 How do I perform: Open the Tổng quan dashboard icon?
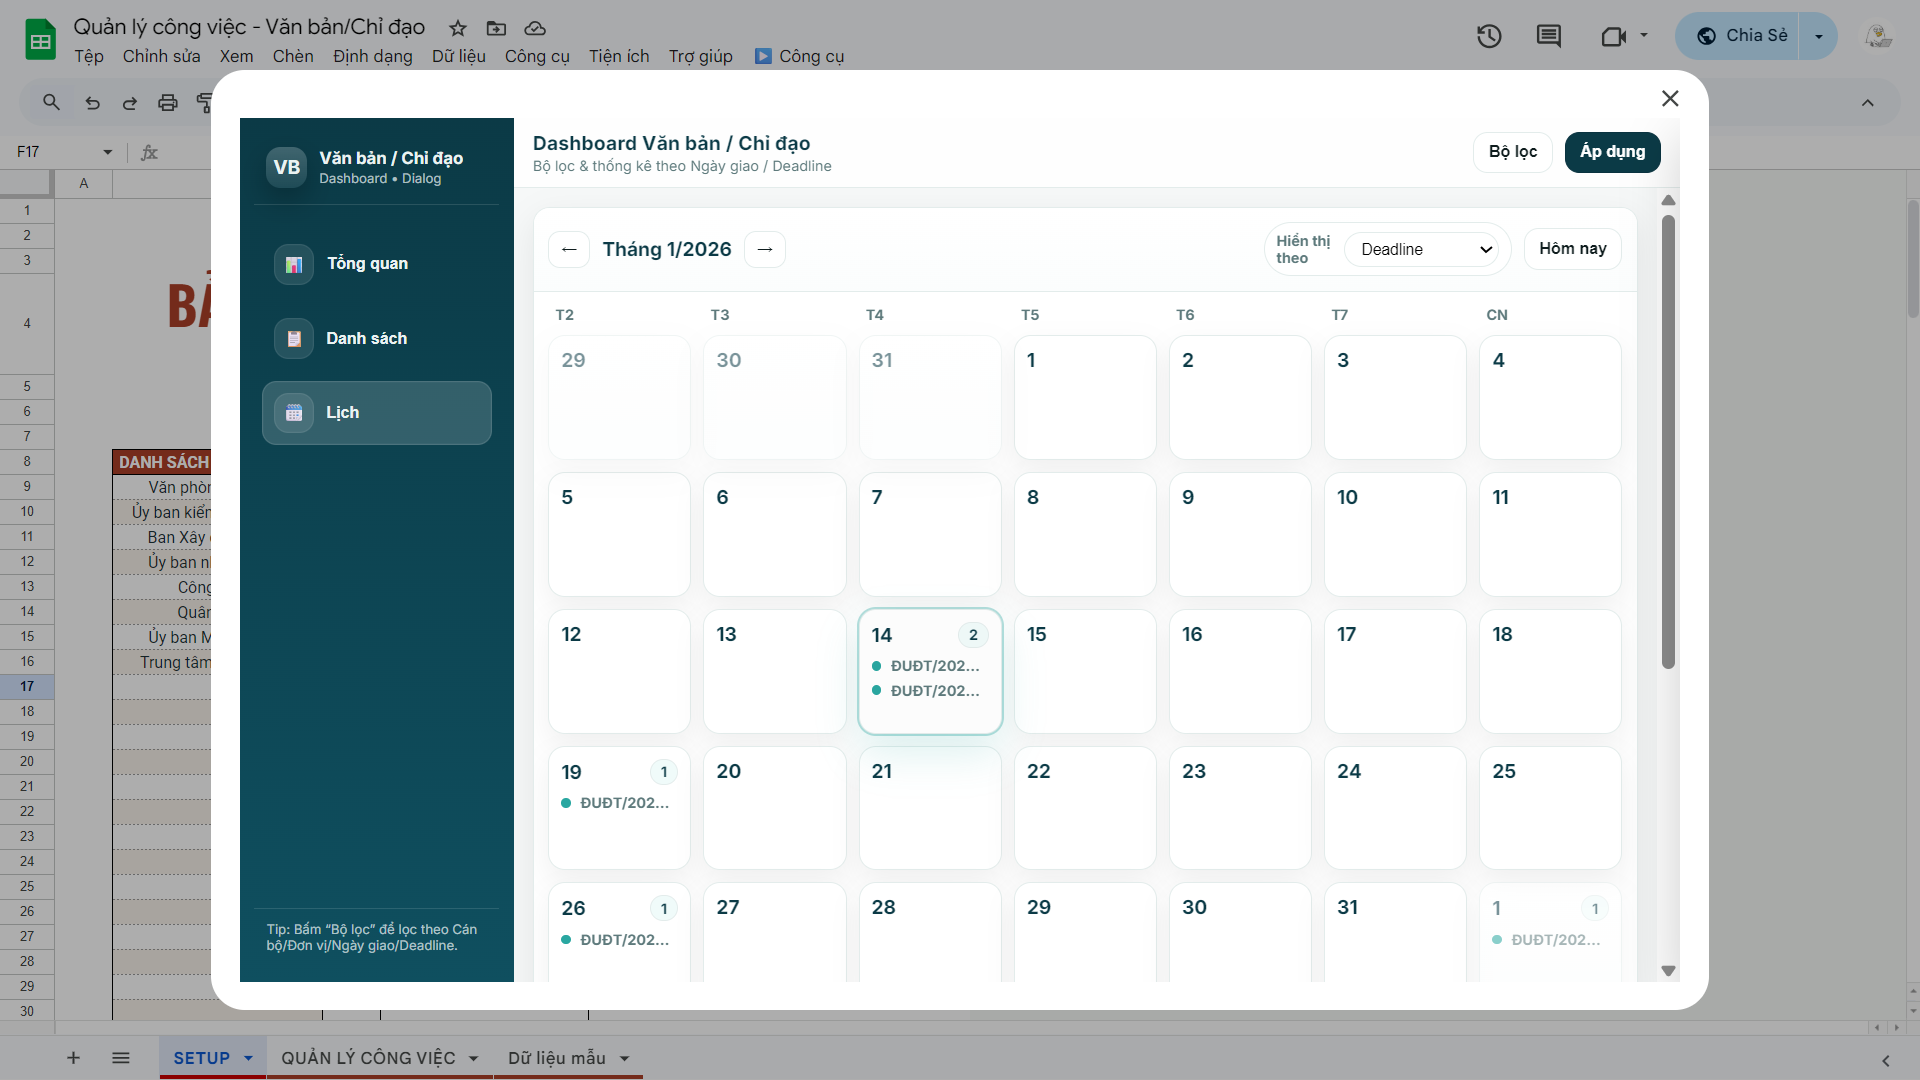point(294,264)
